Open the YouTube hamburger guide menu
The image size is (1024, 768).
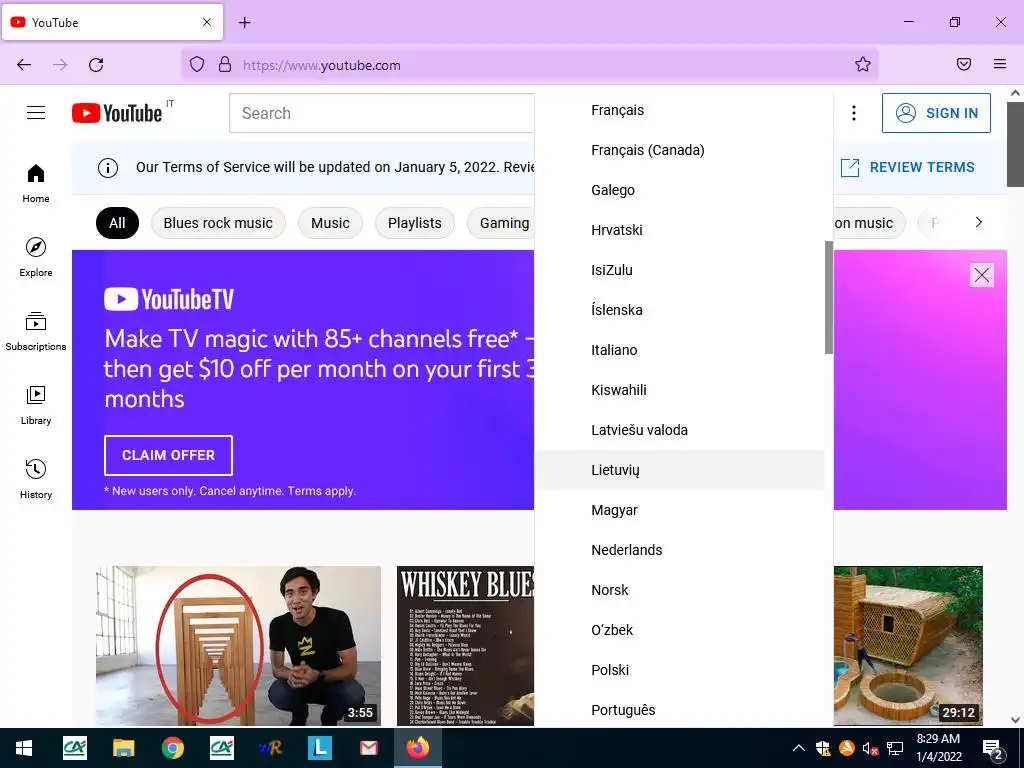(x=36, y=113)
